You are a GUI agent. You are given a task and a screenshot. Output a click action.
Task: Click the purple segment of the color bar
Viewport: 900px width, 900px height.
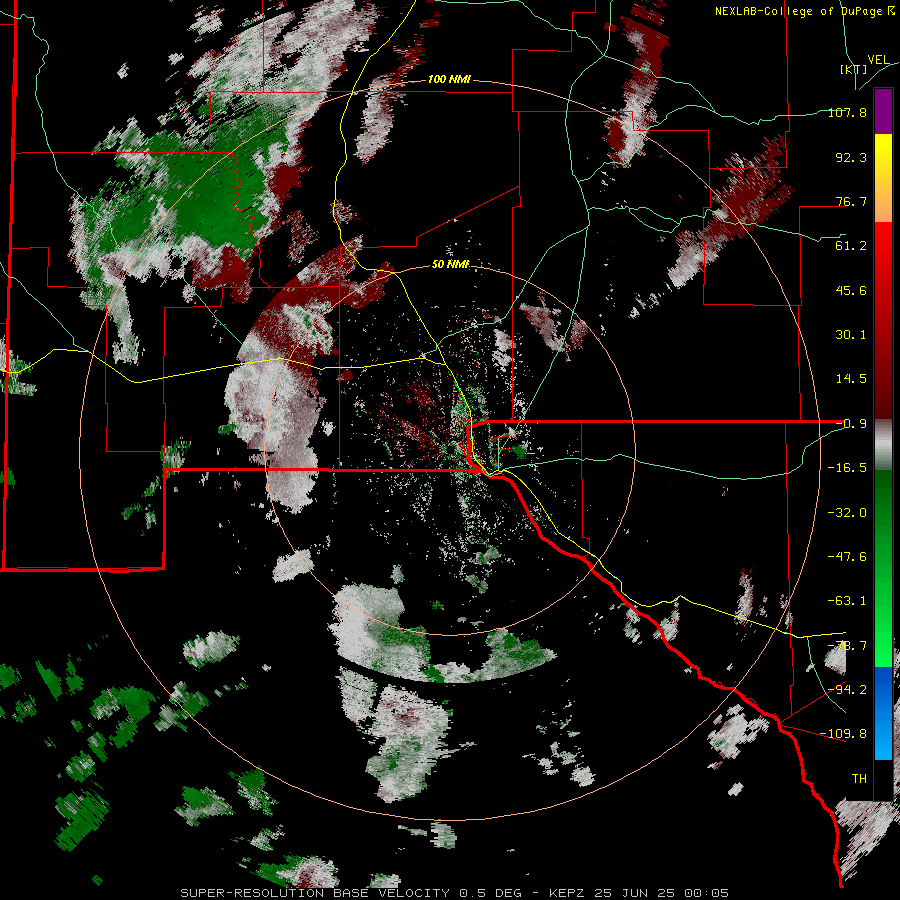[x=883, y=111]
